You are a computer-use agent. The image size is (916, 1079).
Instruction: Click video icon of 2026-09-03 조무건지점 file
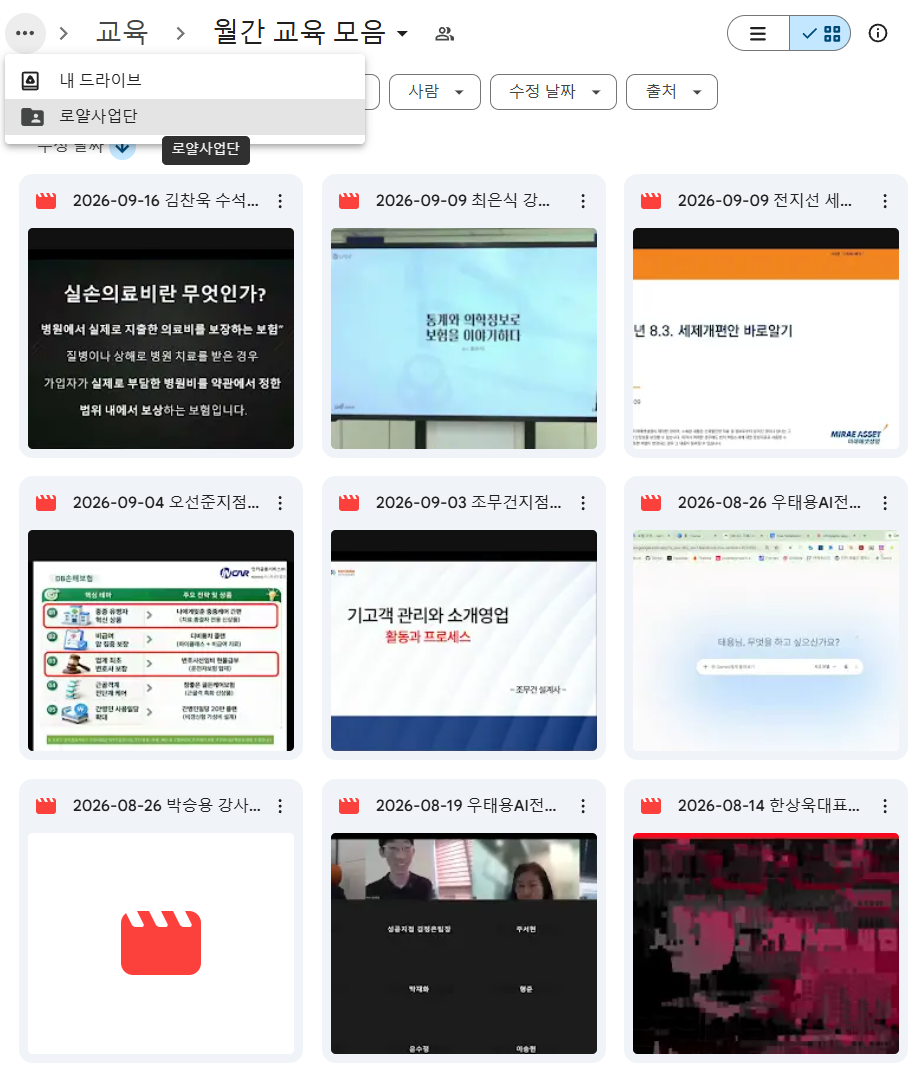349,503
